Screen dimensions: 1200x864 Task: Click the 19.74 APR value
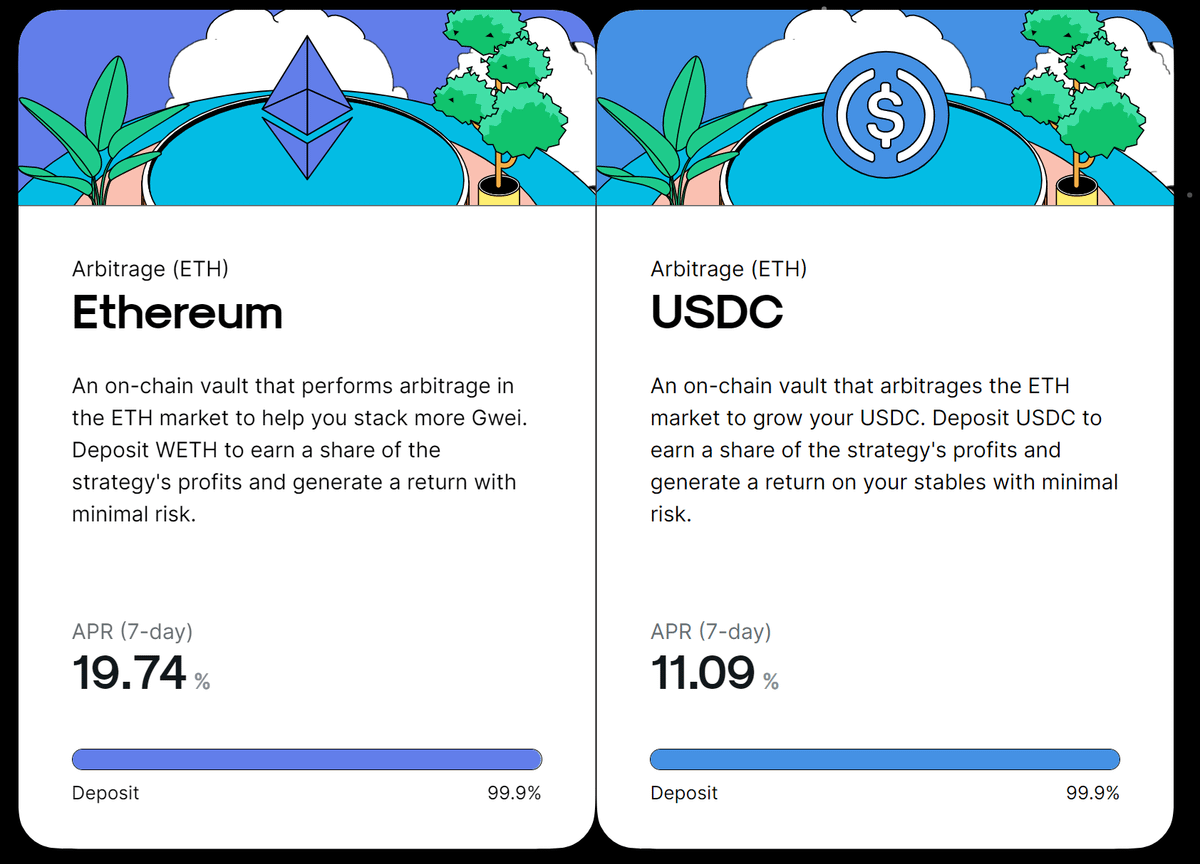tap(130, 673)
